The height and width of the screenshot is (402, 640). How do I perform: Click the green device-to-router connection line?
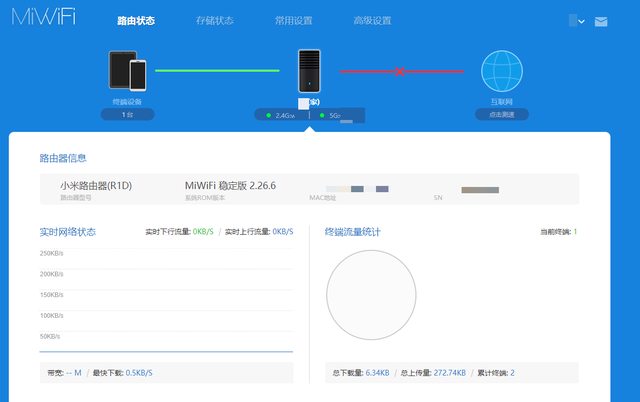tap(215, 71)
